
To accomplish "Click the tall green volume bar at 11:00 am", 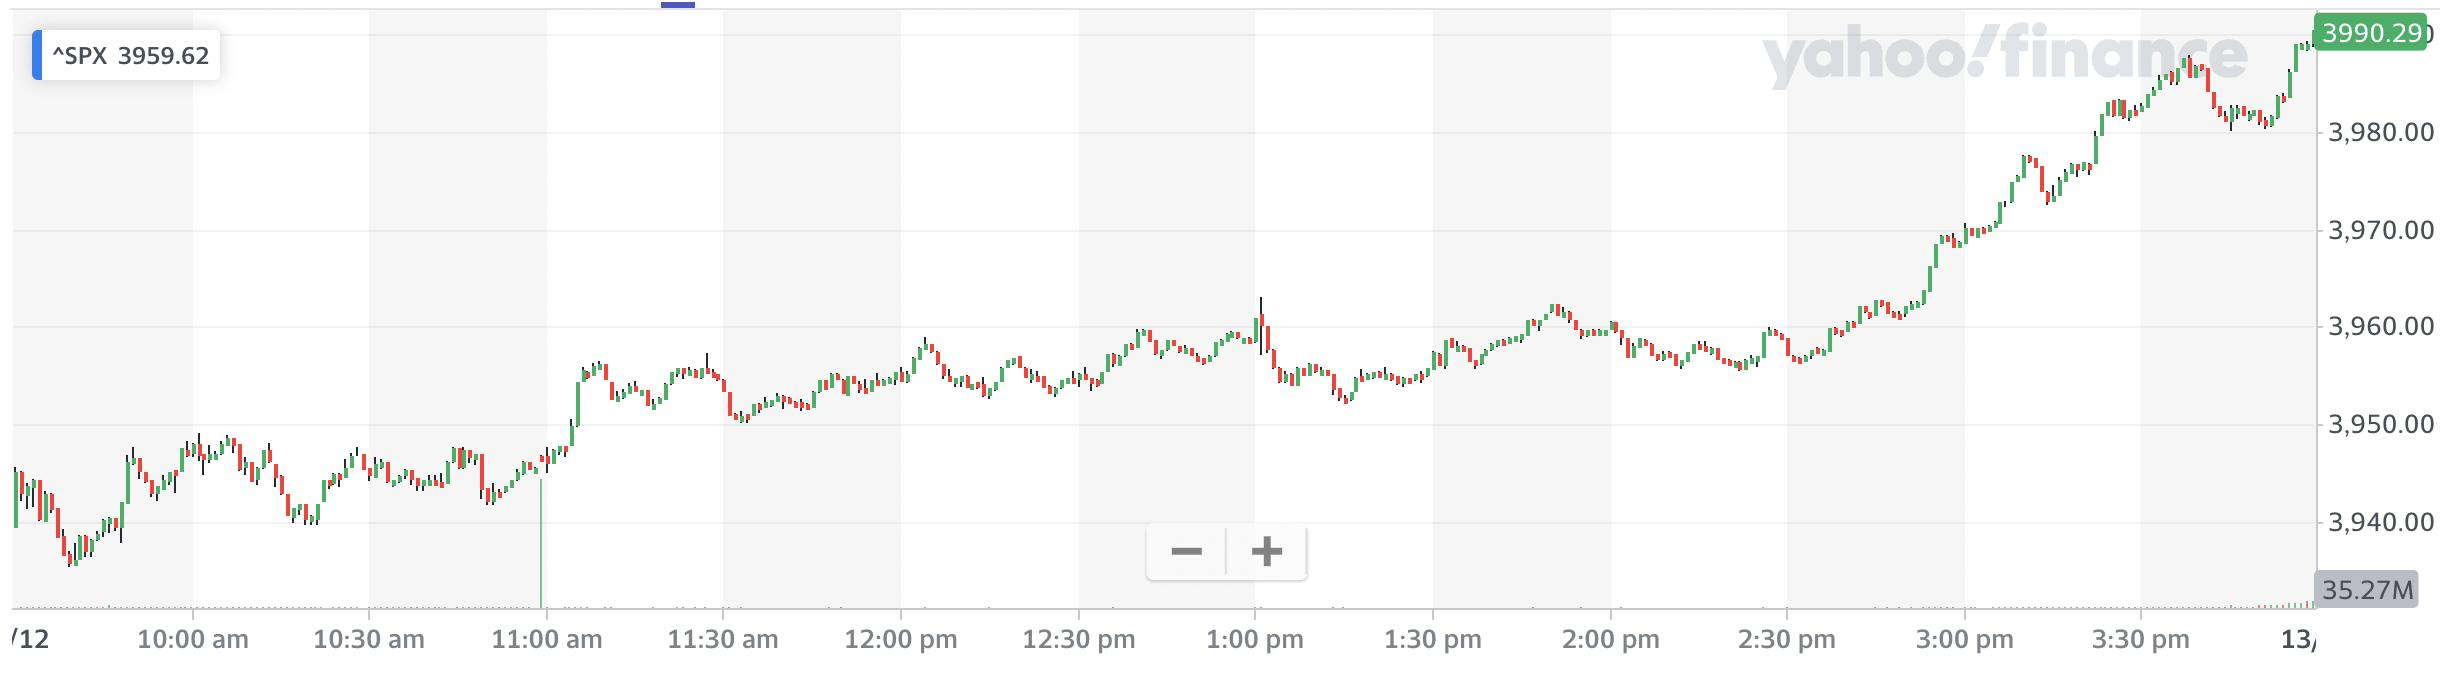I will 541,545.
